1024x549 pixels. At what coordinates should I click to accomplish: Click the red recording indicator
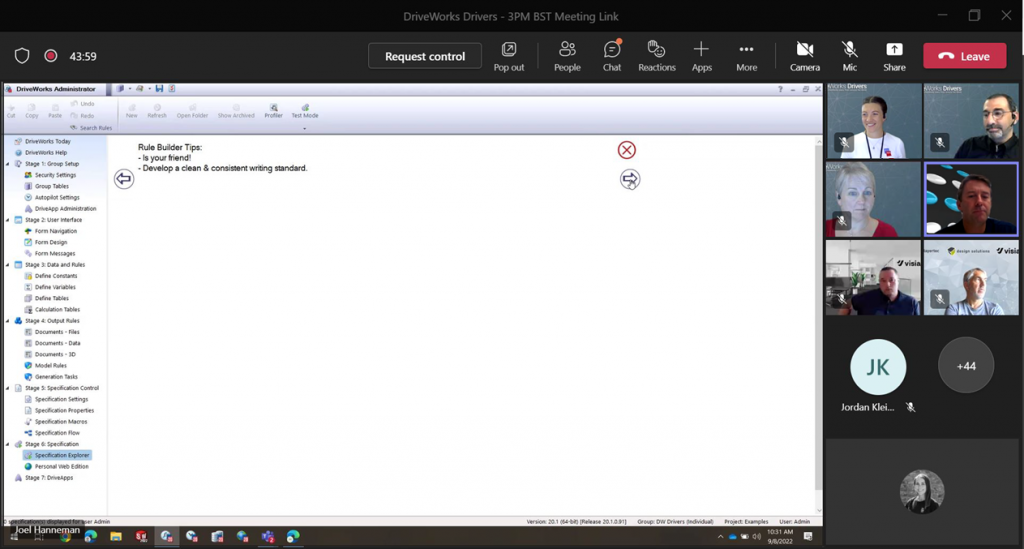coord(50,56)
